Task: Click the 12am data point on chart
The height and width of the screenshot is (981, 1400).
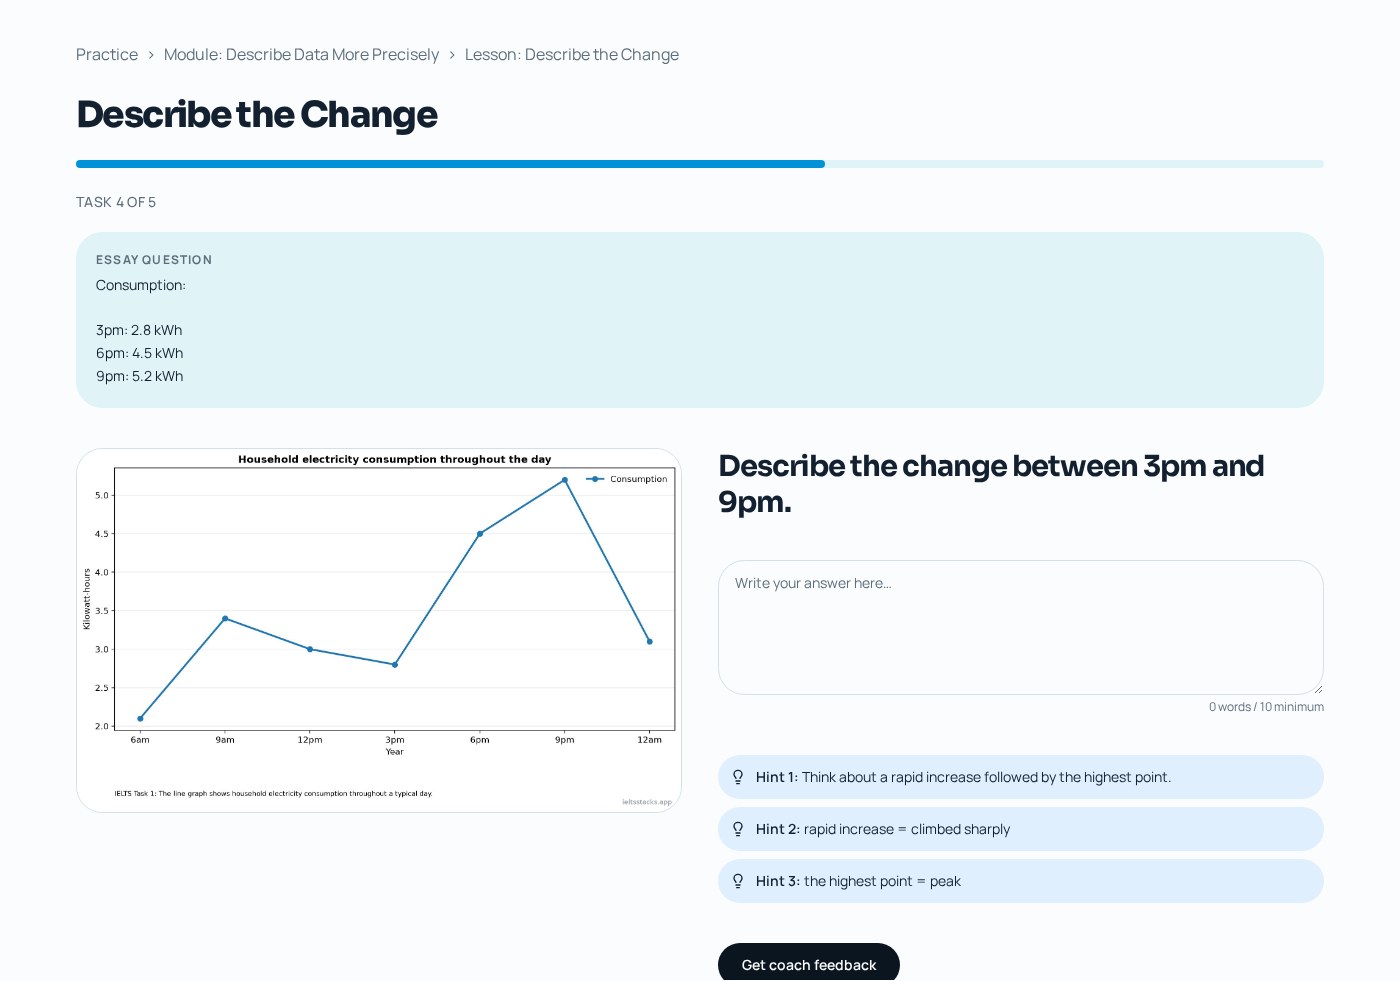Action: tap(650, 642)
